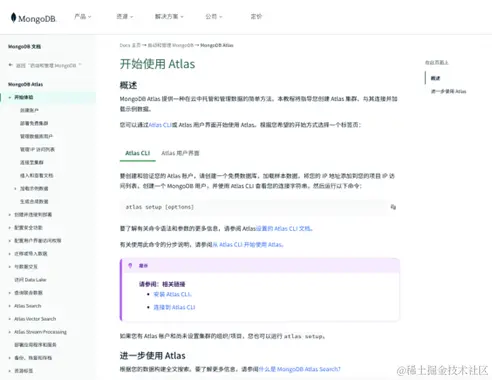Open Docs 主页 breadcrumb

click(x=130, y=45)
